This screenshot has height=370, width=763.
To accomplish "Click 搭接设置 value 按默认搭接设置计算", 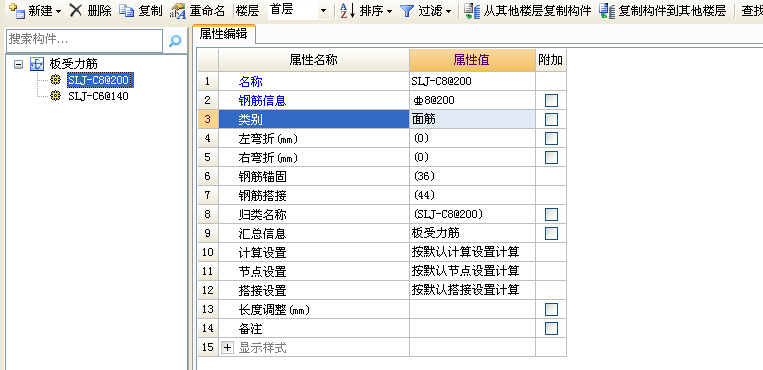I will point(472,290).
